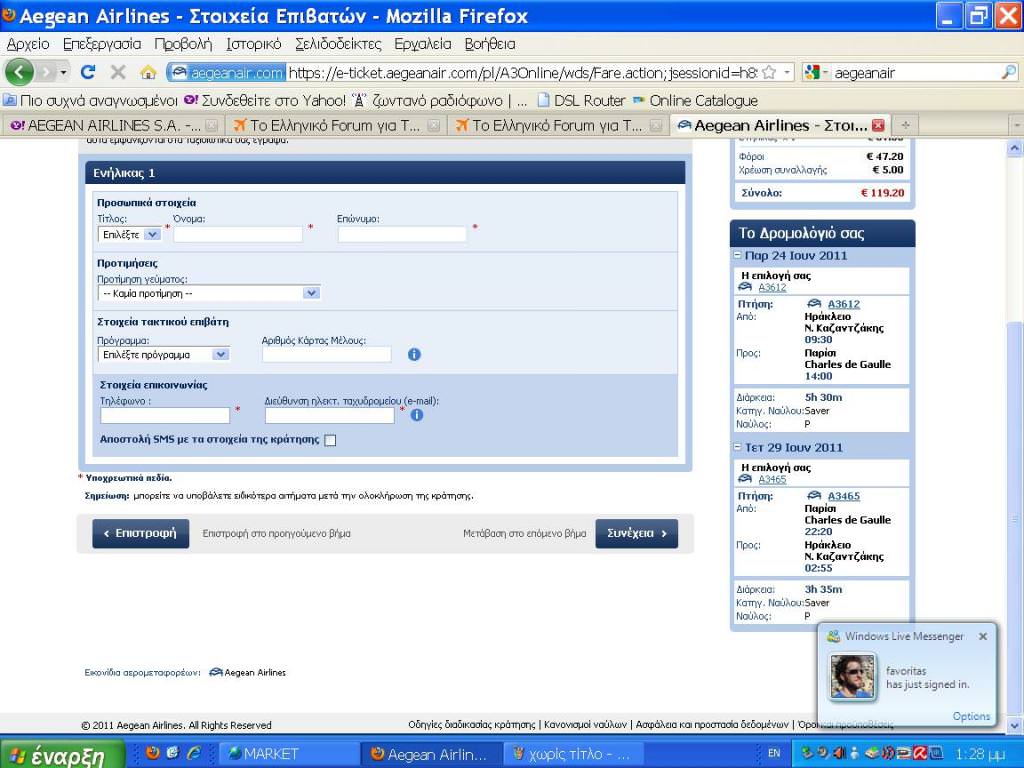
Task: Open the Οδηγίες διαδικασίας κράτησης footer link
Action: click(472, 724)
